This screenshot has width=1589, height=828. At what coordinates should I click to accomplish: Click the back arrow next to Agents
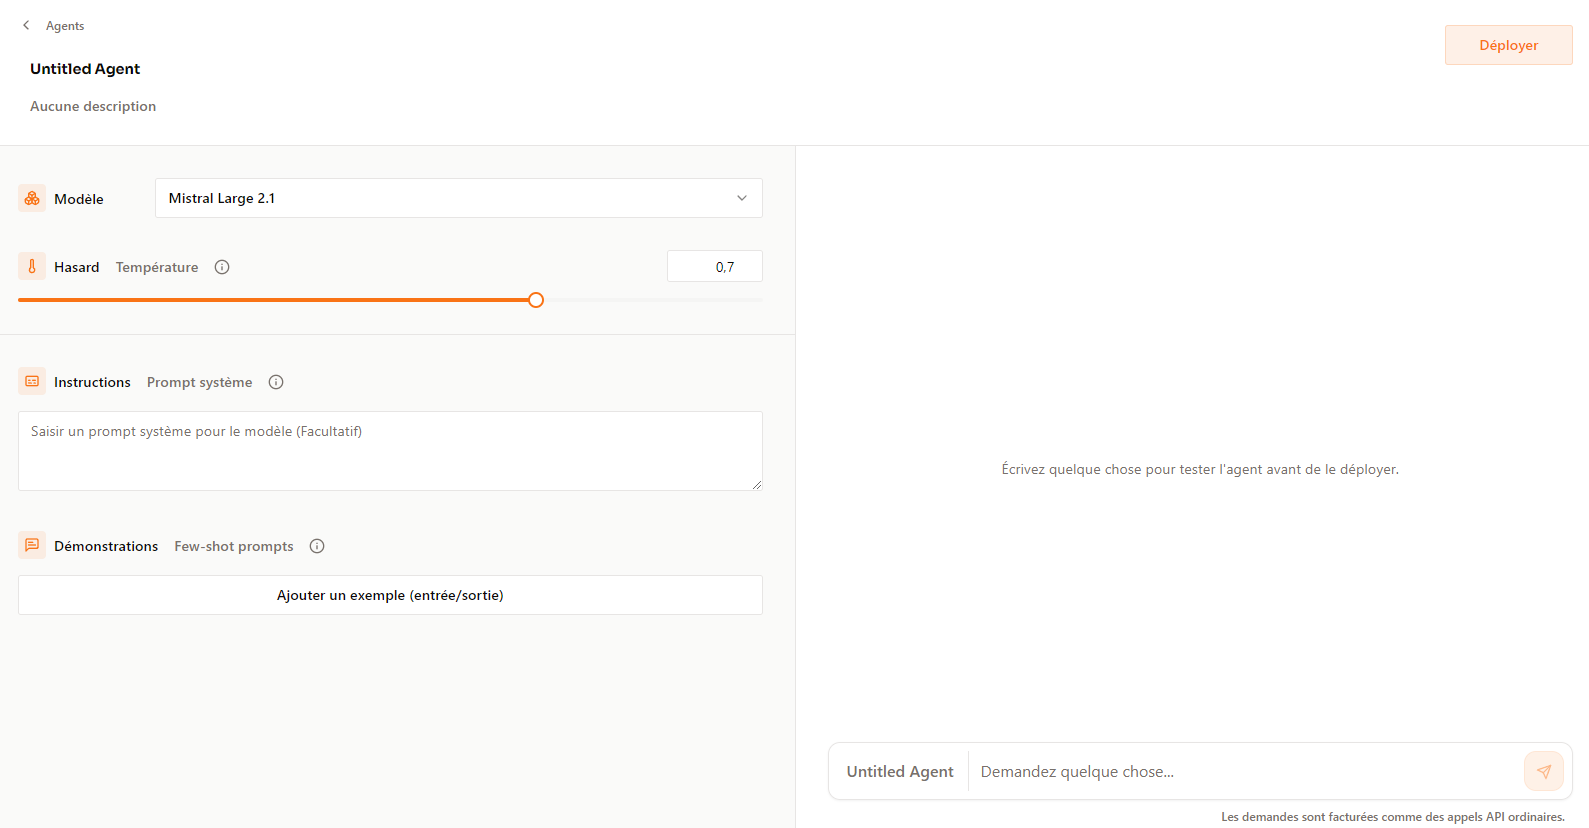(x=26, y=25)
